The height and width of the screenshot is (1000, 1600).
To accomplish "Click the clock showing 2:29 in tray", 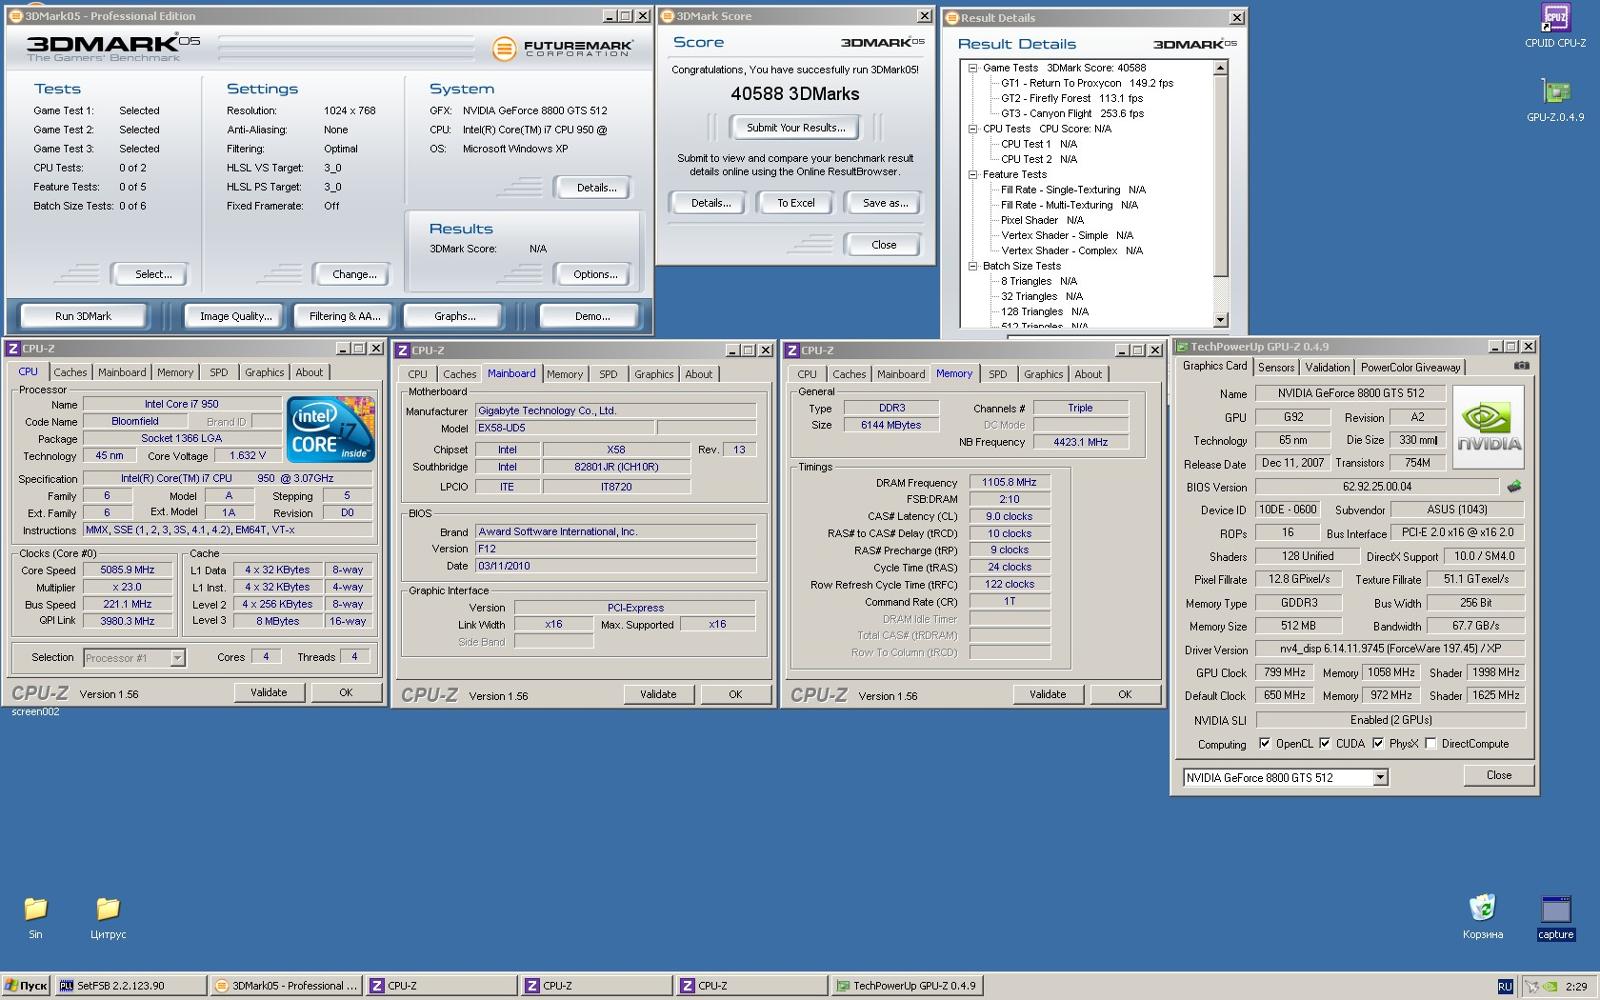I will 1576,986.
